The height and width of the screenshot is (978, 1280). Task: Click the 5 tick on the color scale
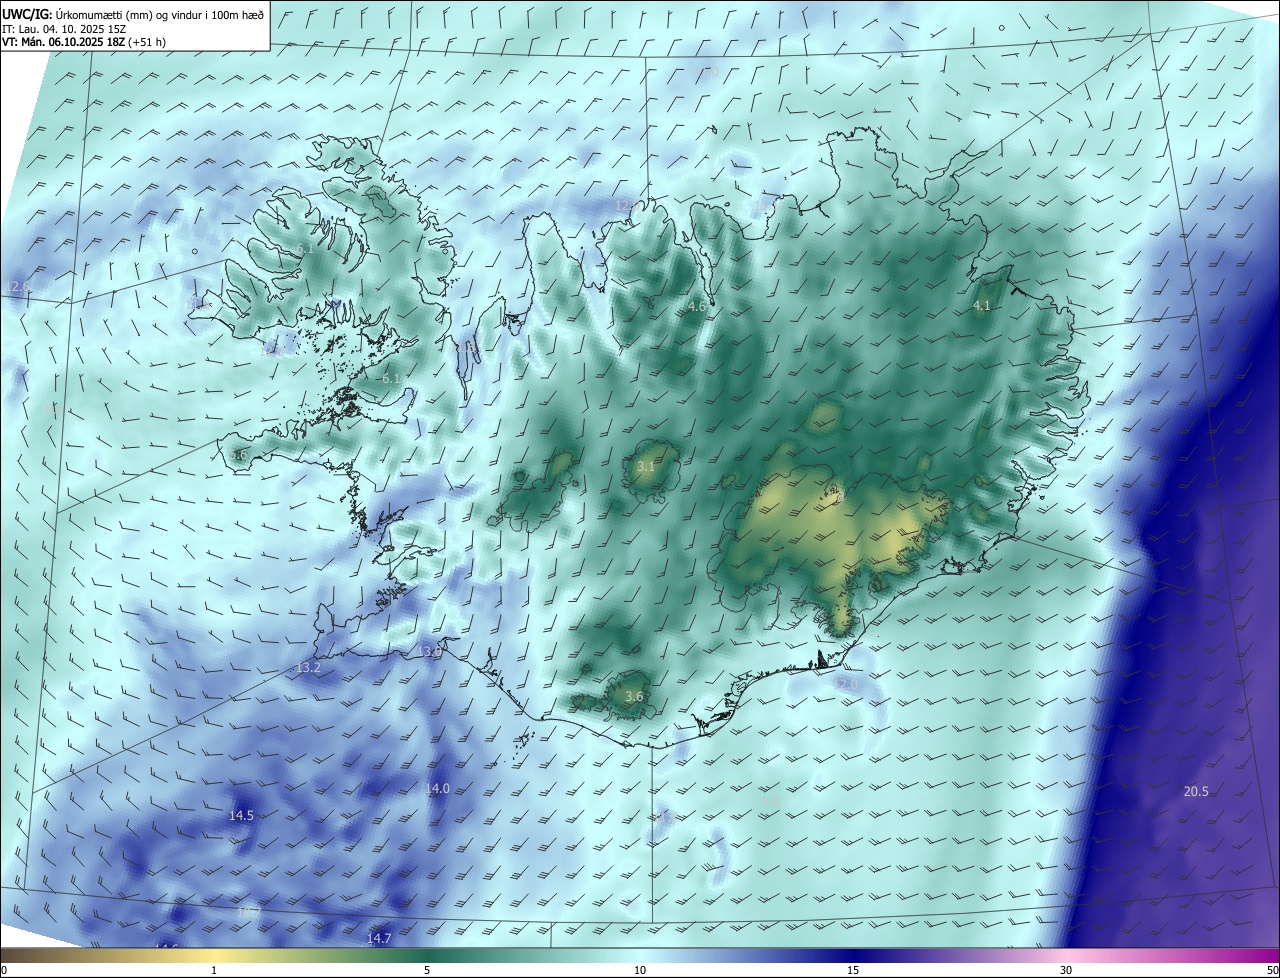[x=427, y=970]
